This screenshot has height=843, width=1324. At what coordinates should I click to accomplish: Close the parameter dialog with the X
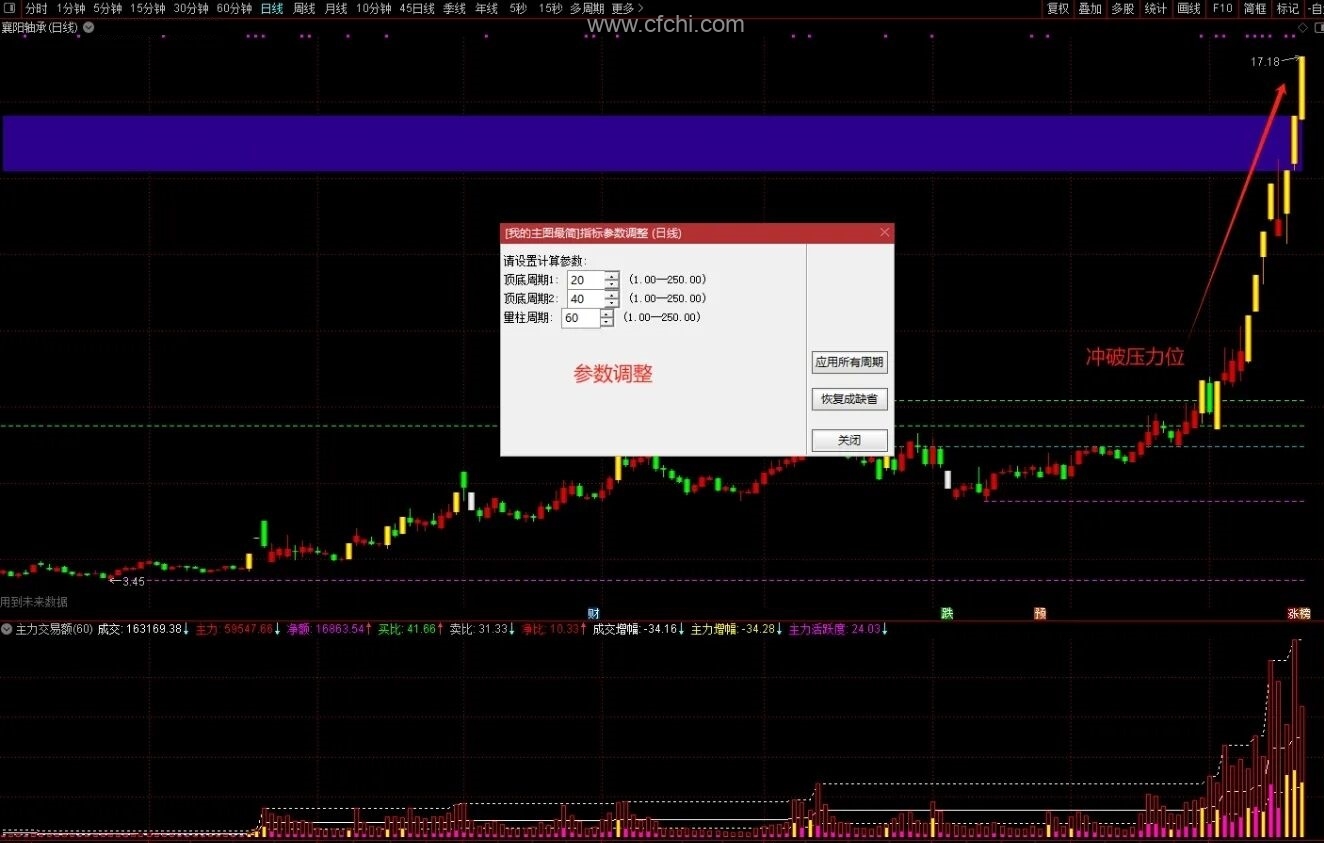[x=884, y=232]
